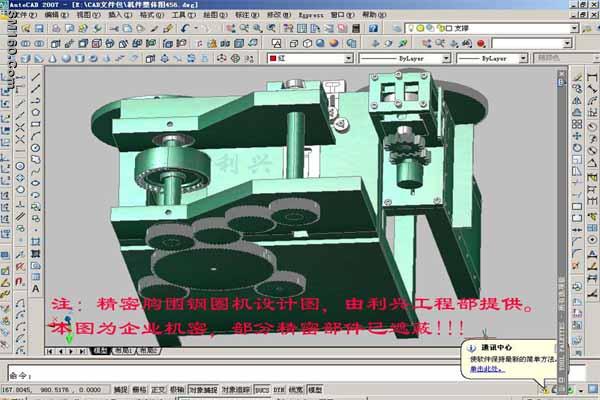Toggle DUCS in status bar
This screenshot has width=600, height=400.
coord(262,390)
